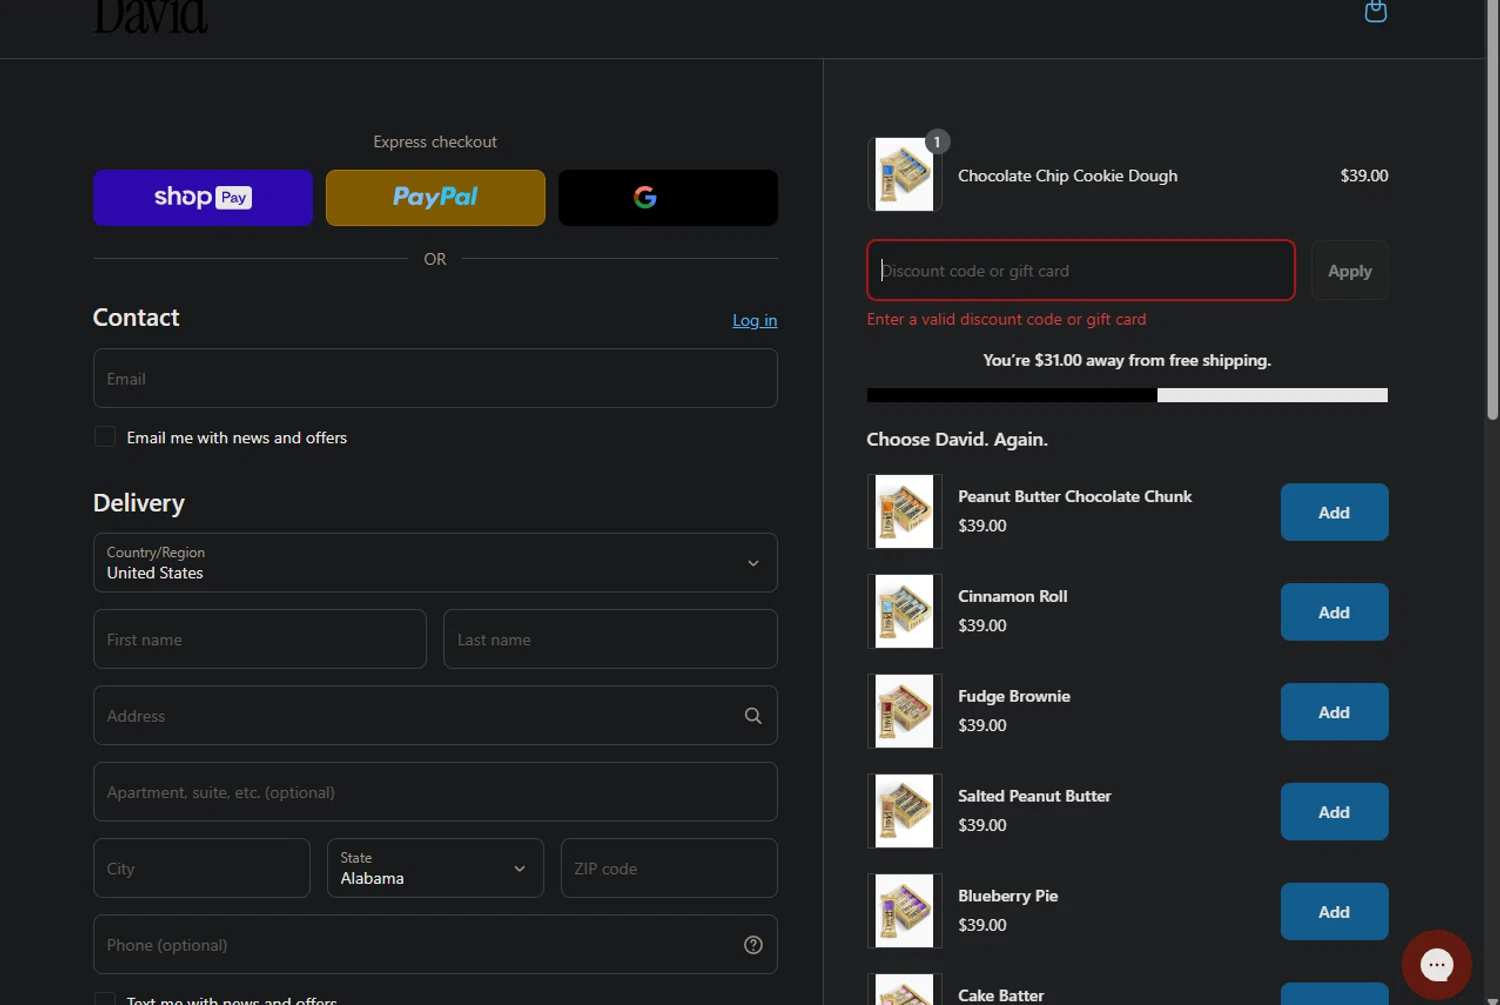Image resolution: width=1500 pixels, height=1005 pixels.
Task: Click the City input field
Action: (x=202, y=868)
